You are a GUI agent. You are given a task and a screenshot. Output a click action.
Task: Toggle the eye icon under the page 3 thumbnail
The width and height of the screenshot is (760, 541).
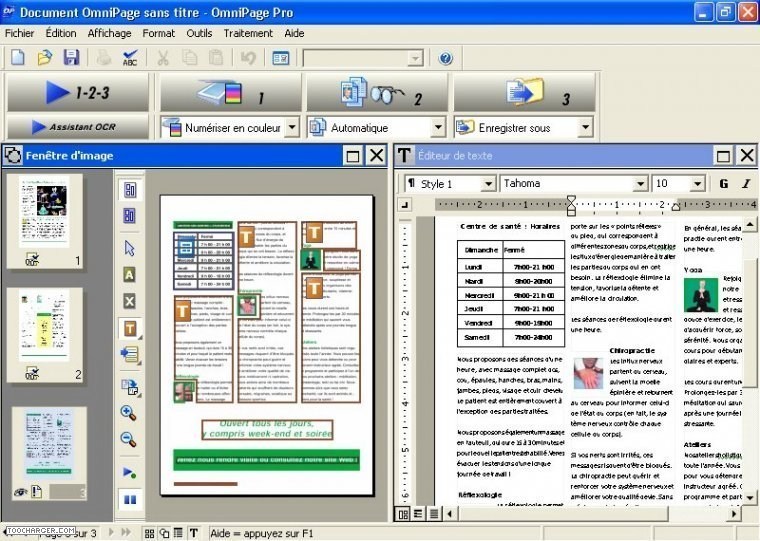(20, 492)
